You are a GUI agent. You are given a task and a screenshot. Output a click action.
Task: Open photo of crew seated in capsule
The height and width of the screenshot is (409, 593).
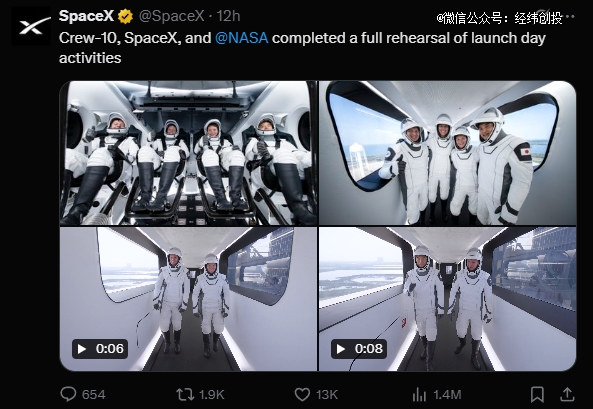[x=188, y=153]
